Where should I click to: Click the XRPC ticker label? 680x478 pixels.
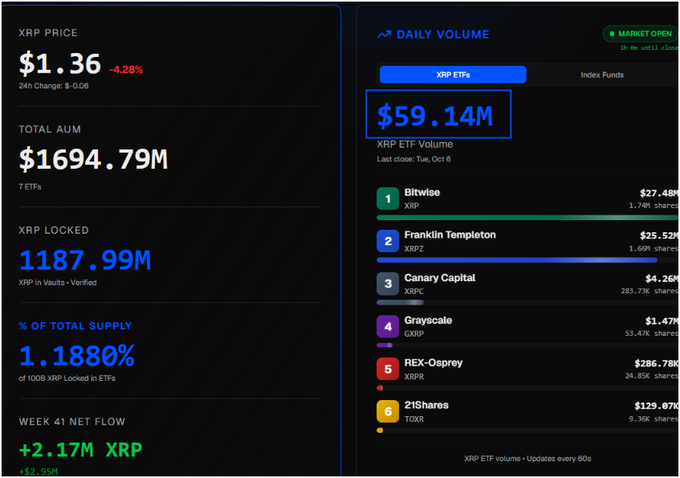(x=414, y=291)
